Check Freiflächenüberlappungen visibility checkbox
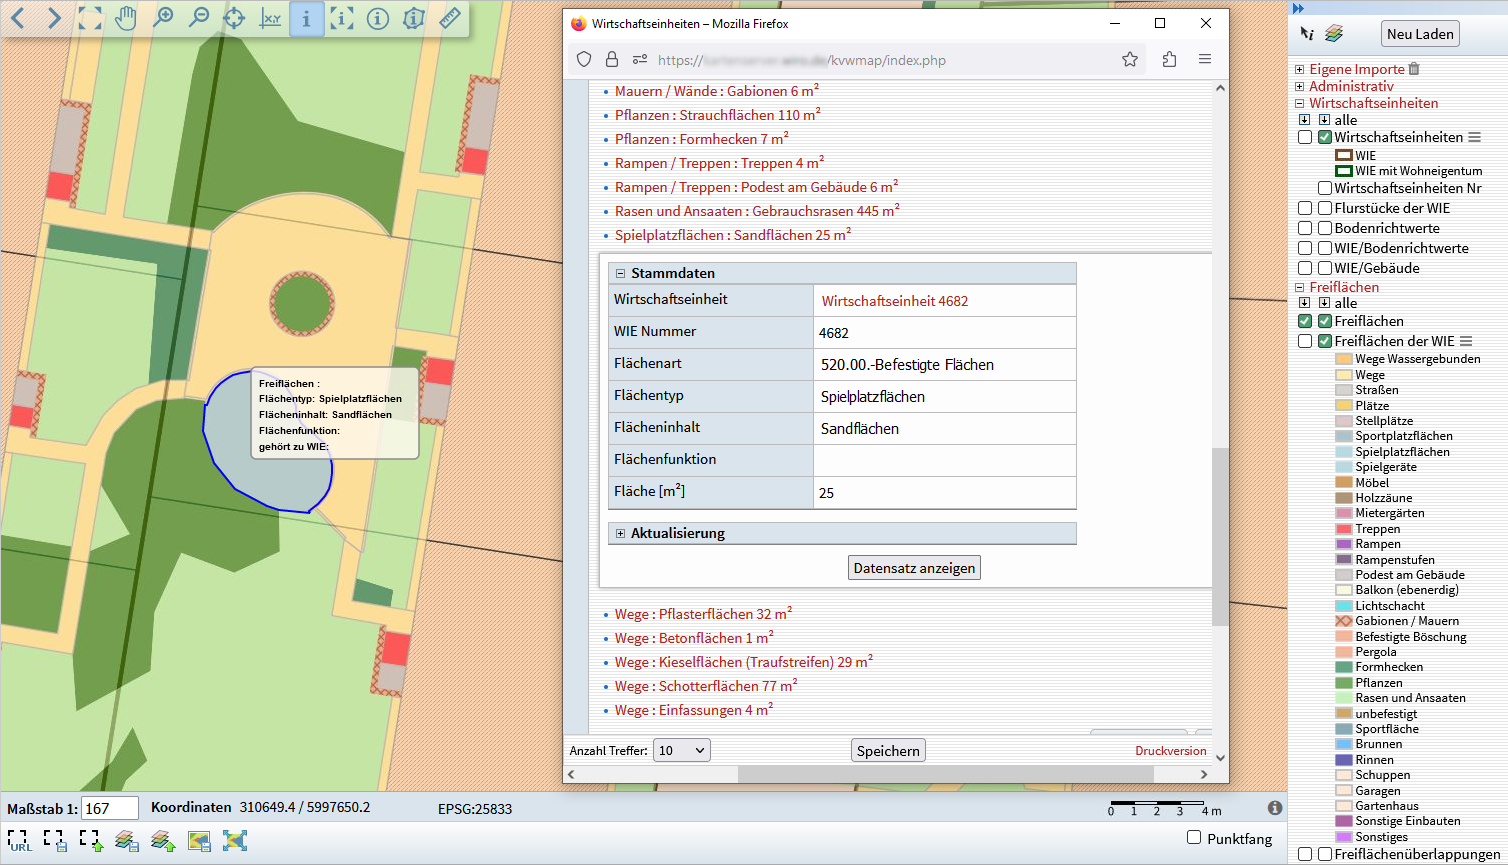 point(1325,854)
